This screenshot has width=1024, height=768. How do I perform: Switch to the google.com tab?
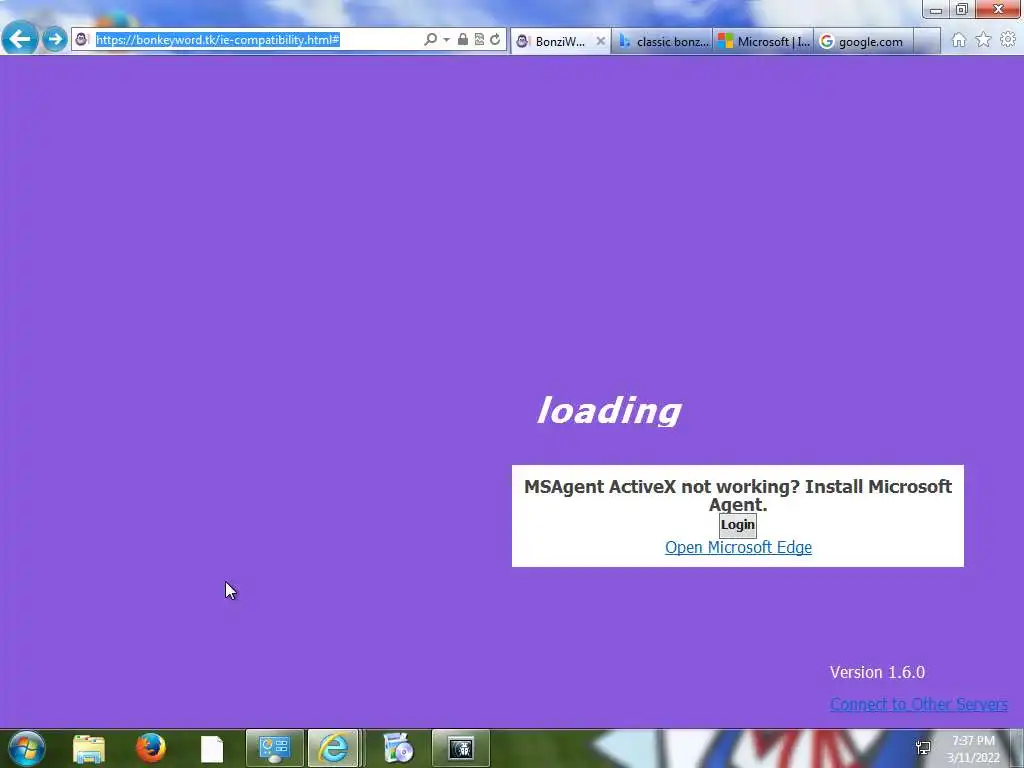pyautogui.click(x=862, y=41)
